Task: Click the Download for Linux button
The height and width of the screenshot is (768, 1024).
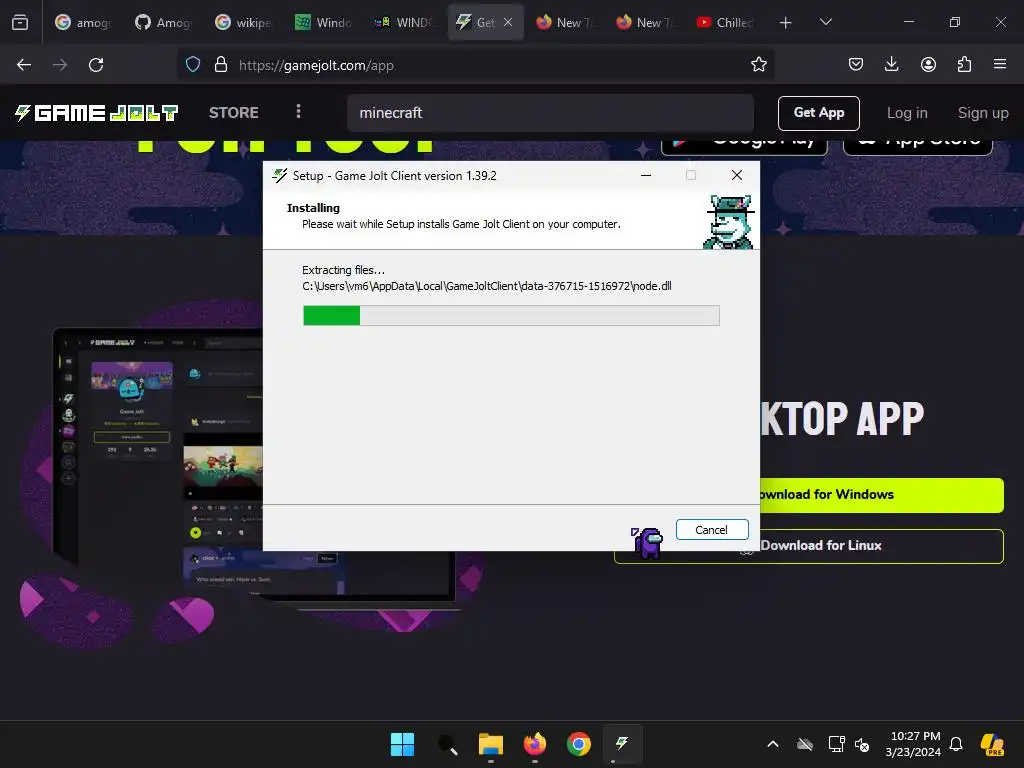Action: (882, 546)
